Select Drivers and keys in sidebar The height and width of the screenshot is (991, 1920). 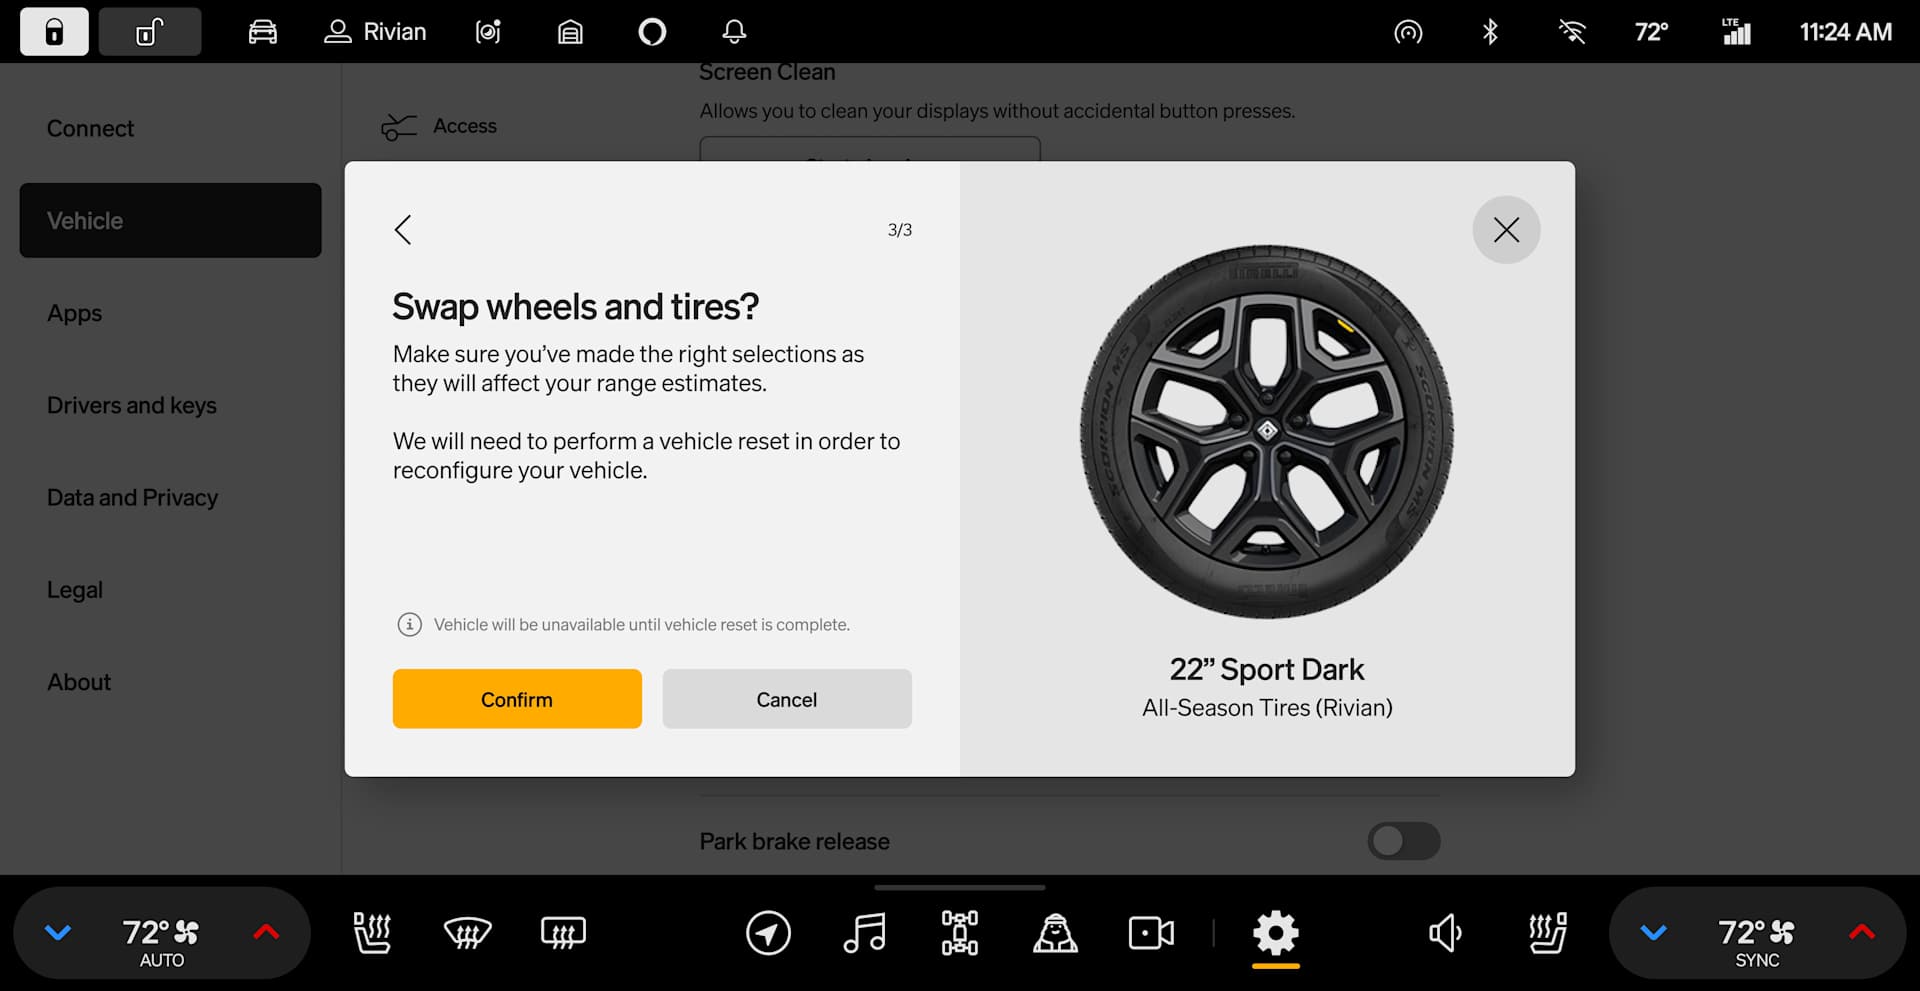coord(132,405)
